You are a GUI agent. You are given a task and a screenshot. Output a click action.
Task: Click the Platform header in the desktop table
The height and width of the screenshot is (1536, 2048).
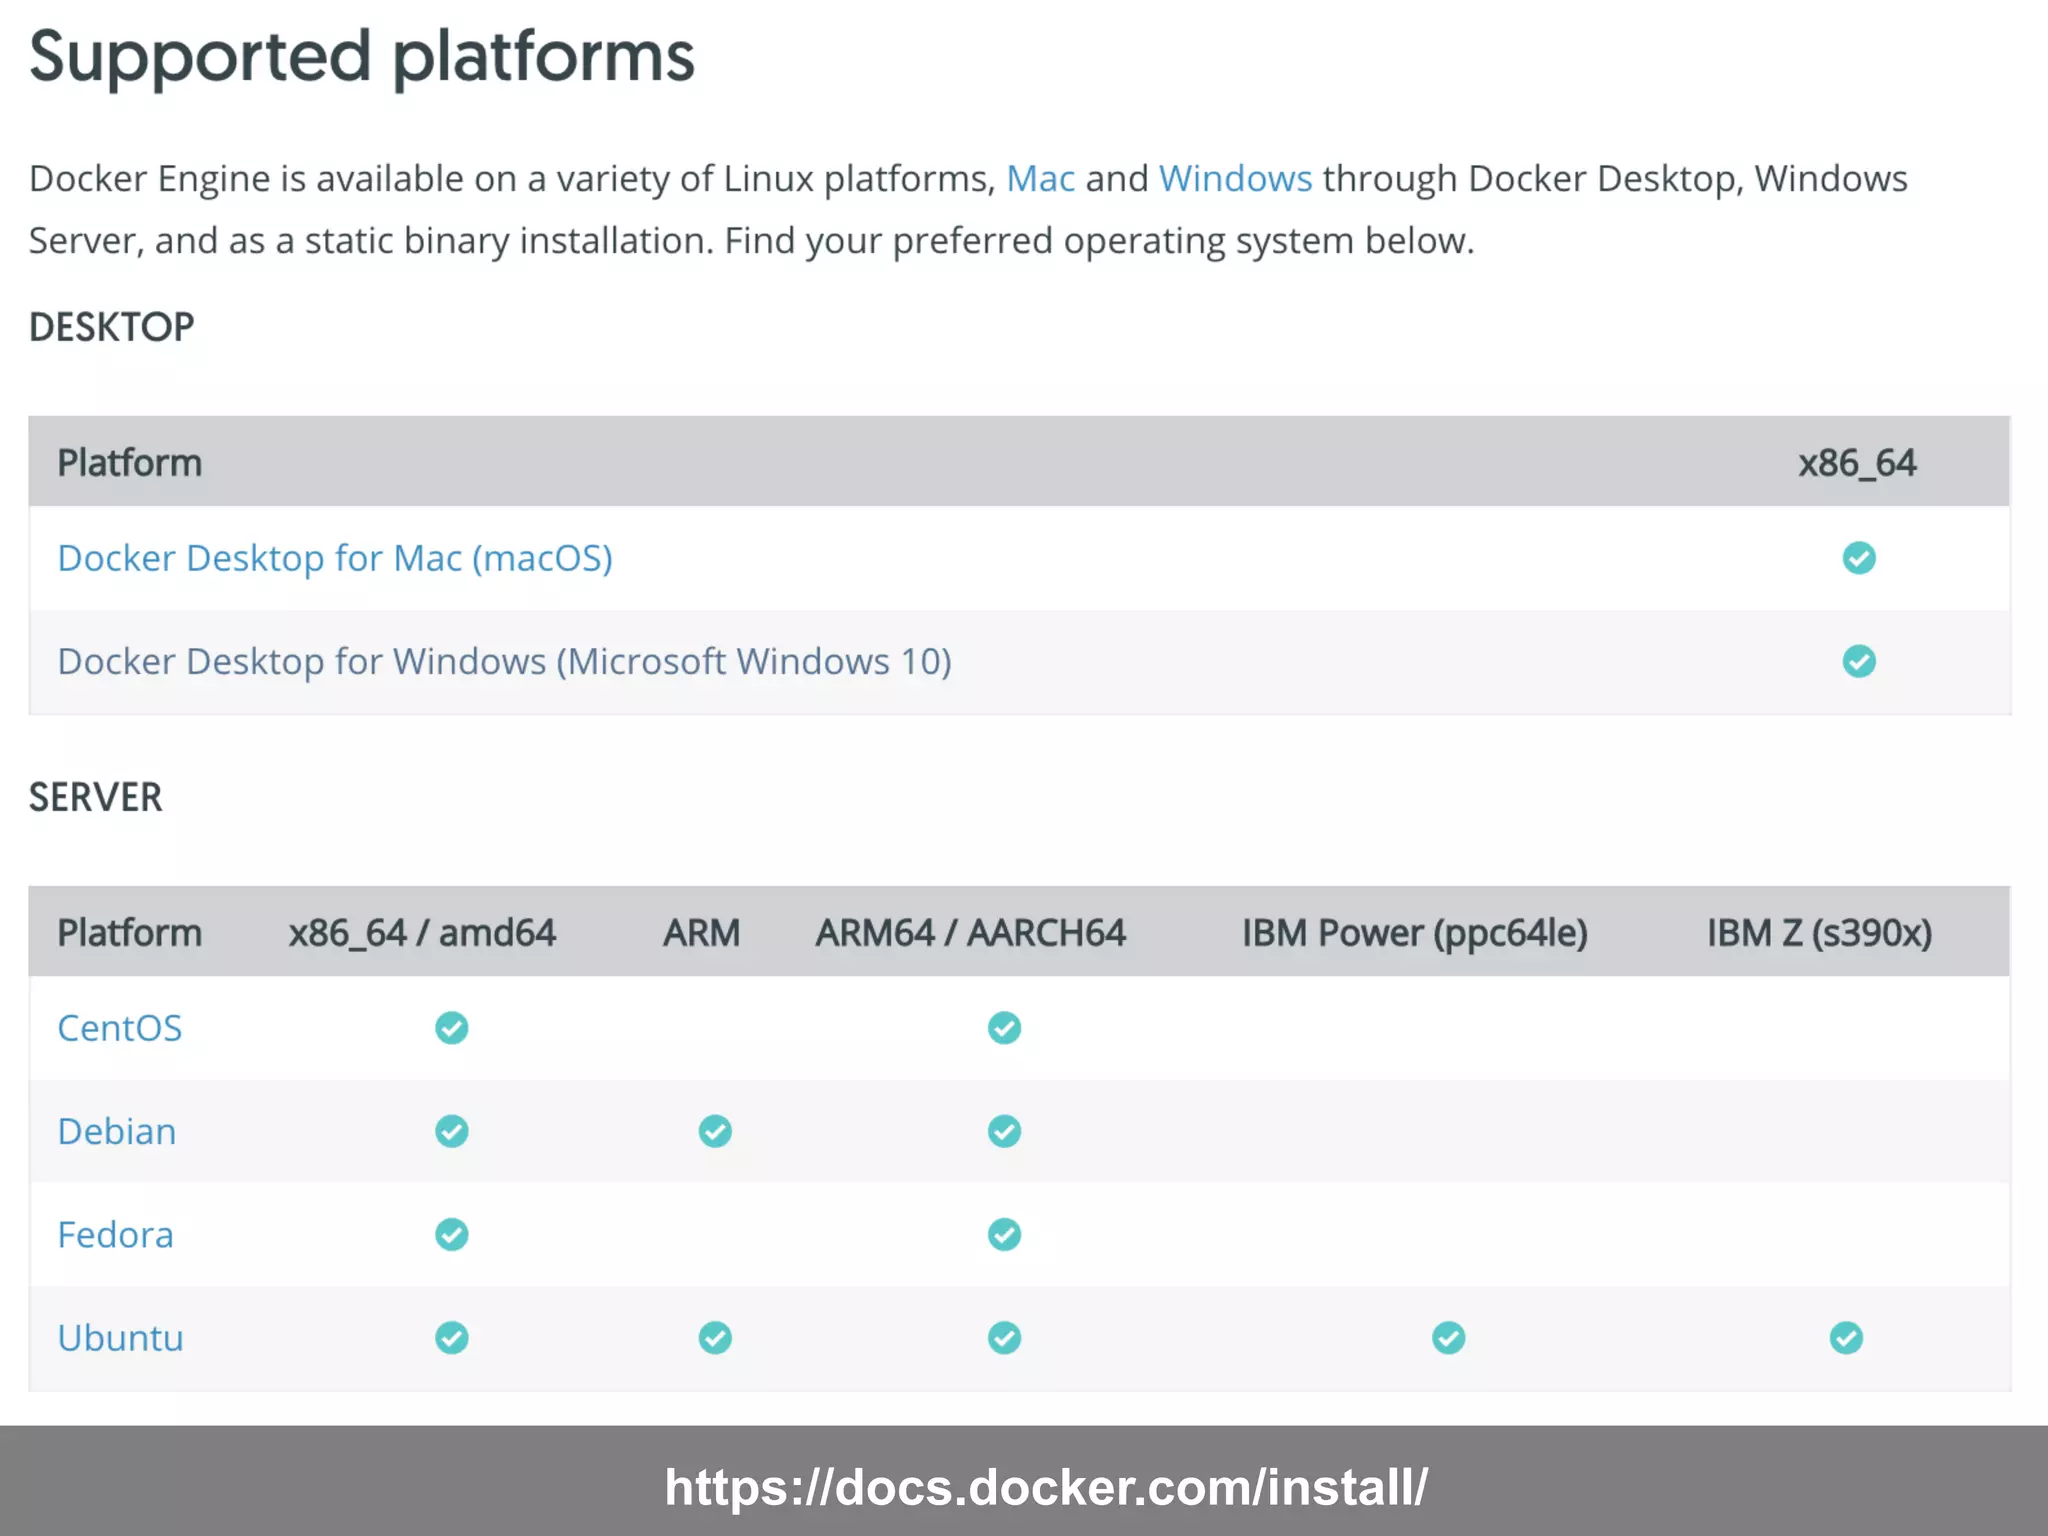pyautogui.click(x=129, y=463)
